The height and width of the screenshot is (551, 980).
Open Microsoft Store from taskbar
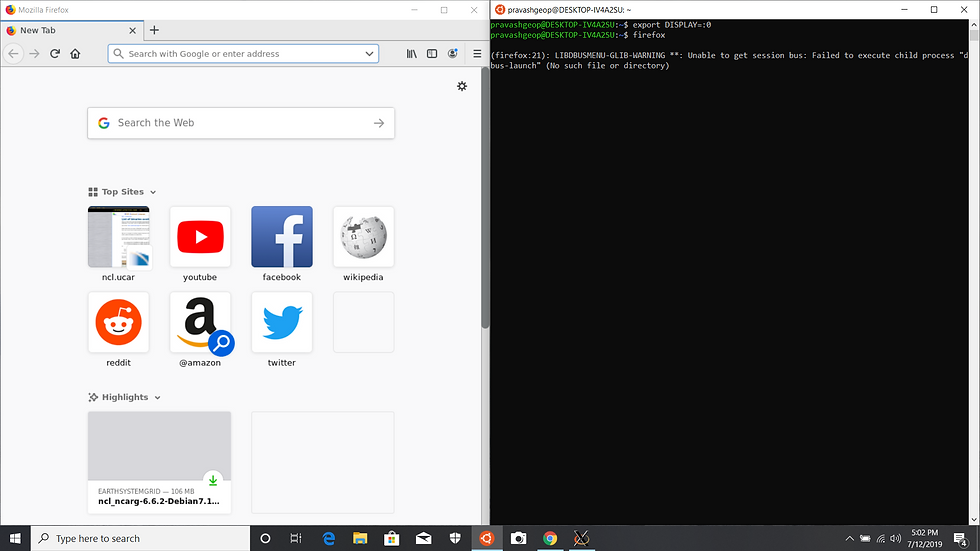392,539
